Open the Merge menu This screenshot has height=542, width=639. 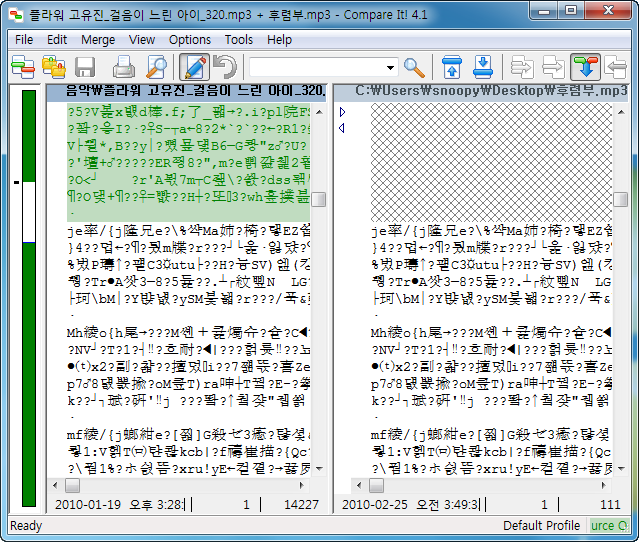[x=98, y=39]
